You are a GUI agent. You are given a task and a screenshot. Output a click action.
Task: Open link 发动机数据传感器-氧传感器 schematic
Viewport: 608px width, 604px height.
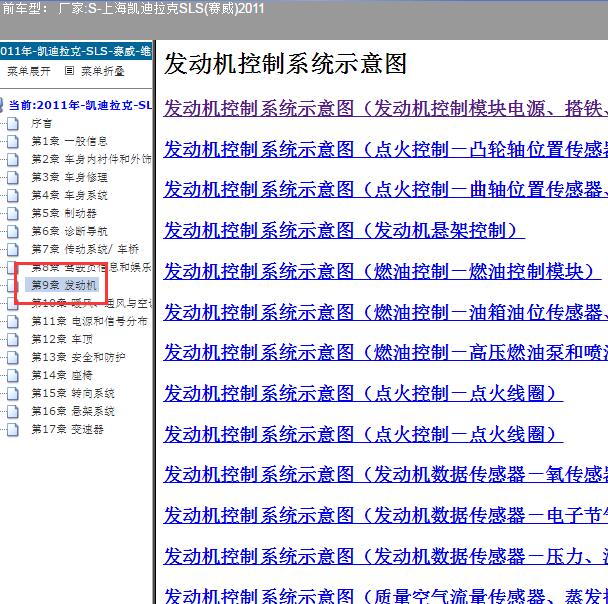click(385, 475)
